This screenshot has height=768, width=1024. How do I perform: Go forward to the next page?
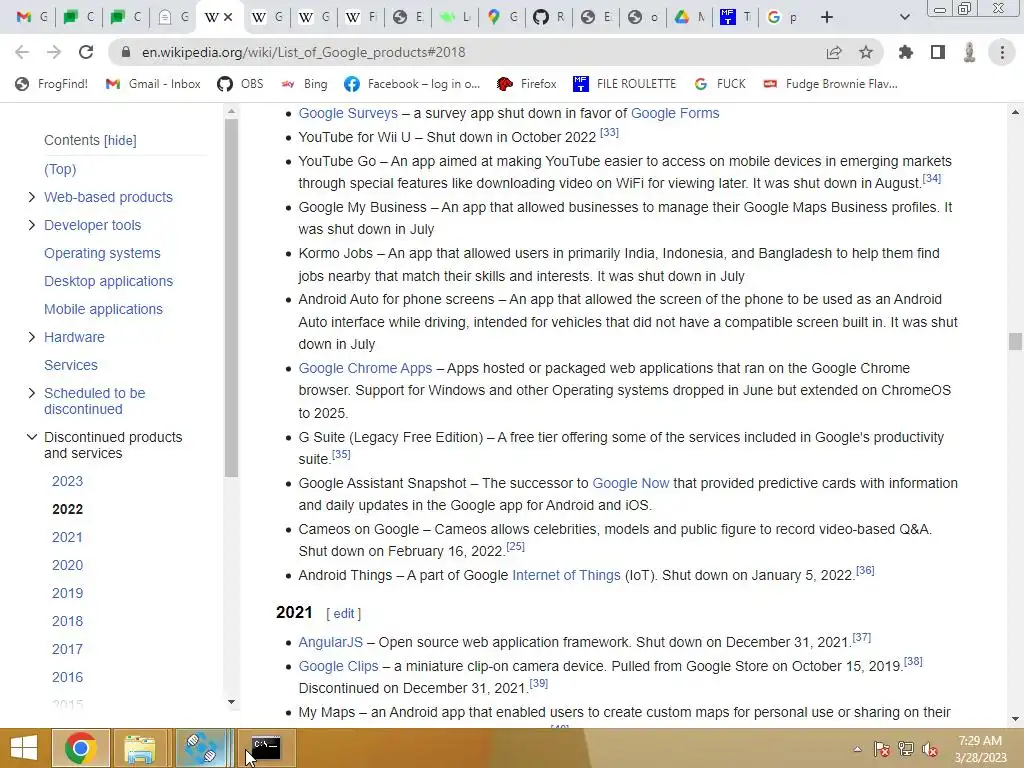click(x=54, y=52)
